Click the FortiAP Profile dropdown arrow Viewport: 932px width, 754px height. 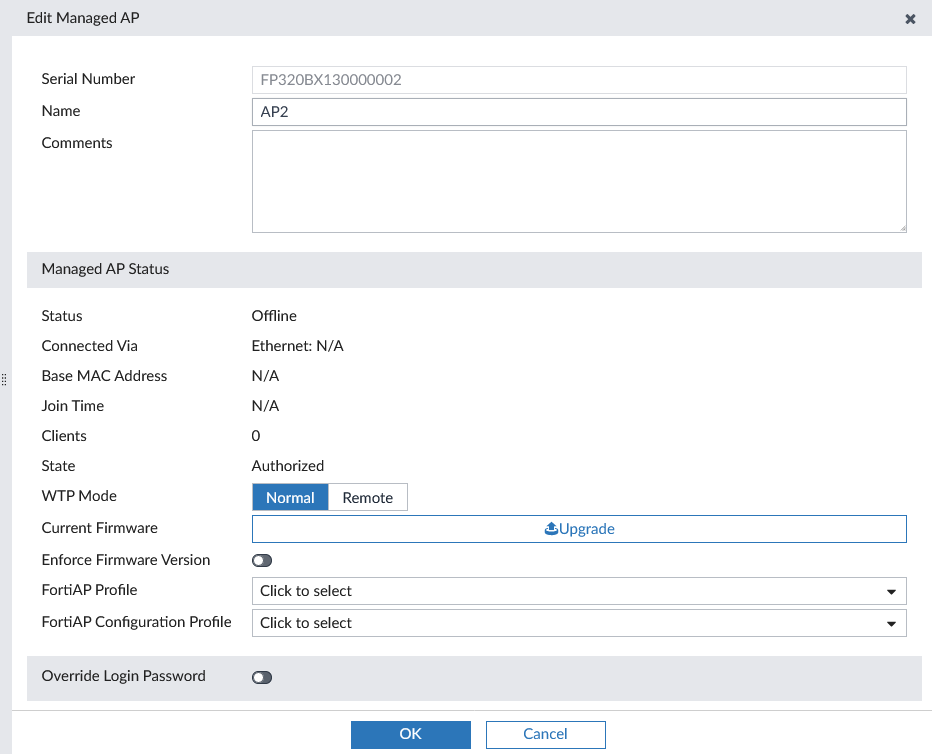tap(893, 591)
